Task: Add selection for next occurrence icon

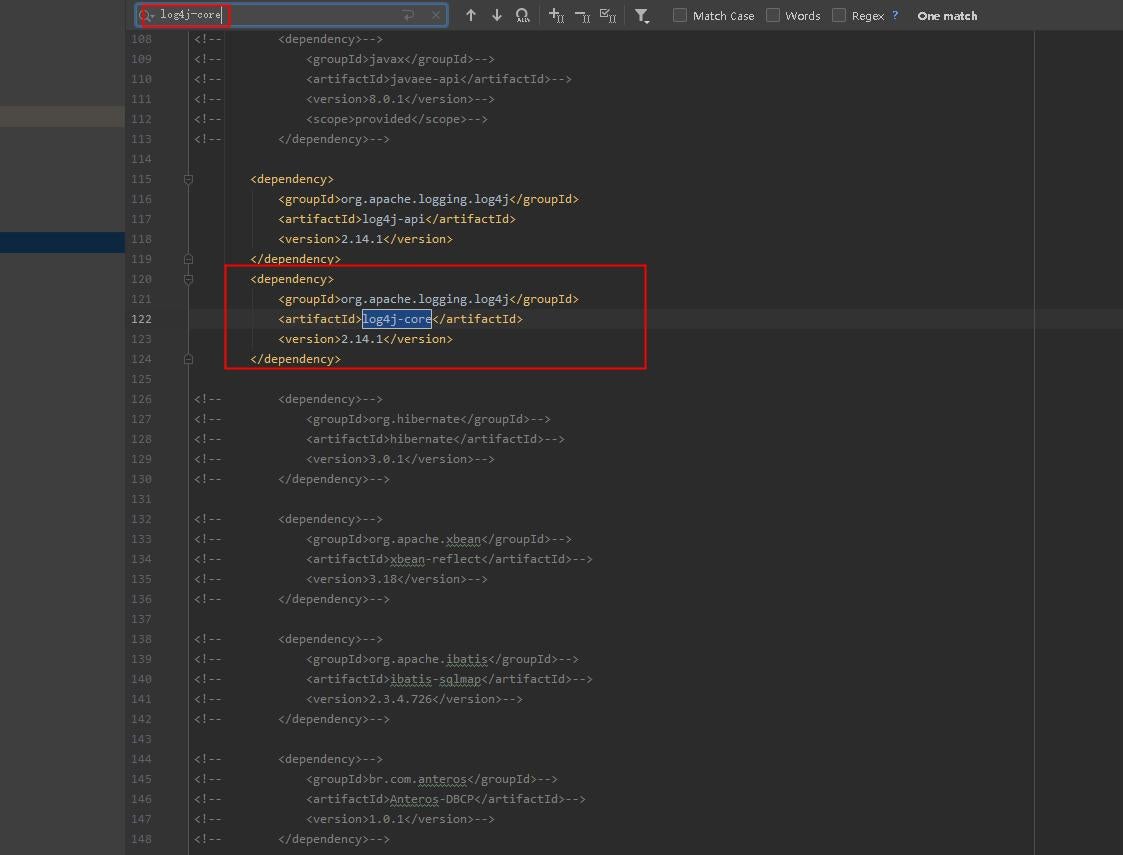Action: 556,15
